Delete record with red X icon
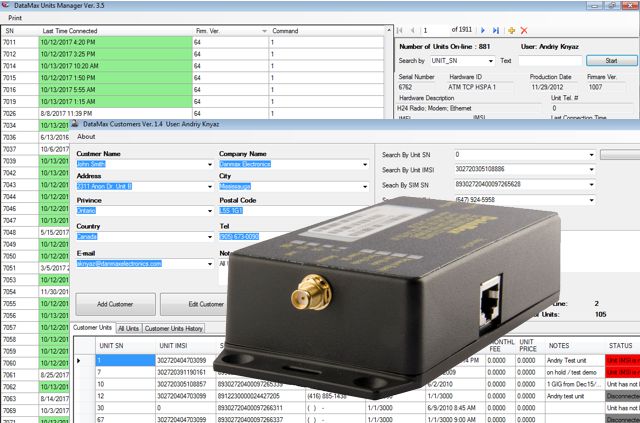 524,30
